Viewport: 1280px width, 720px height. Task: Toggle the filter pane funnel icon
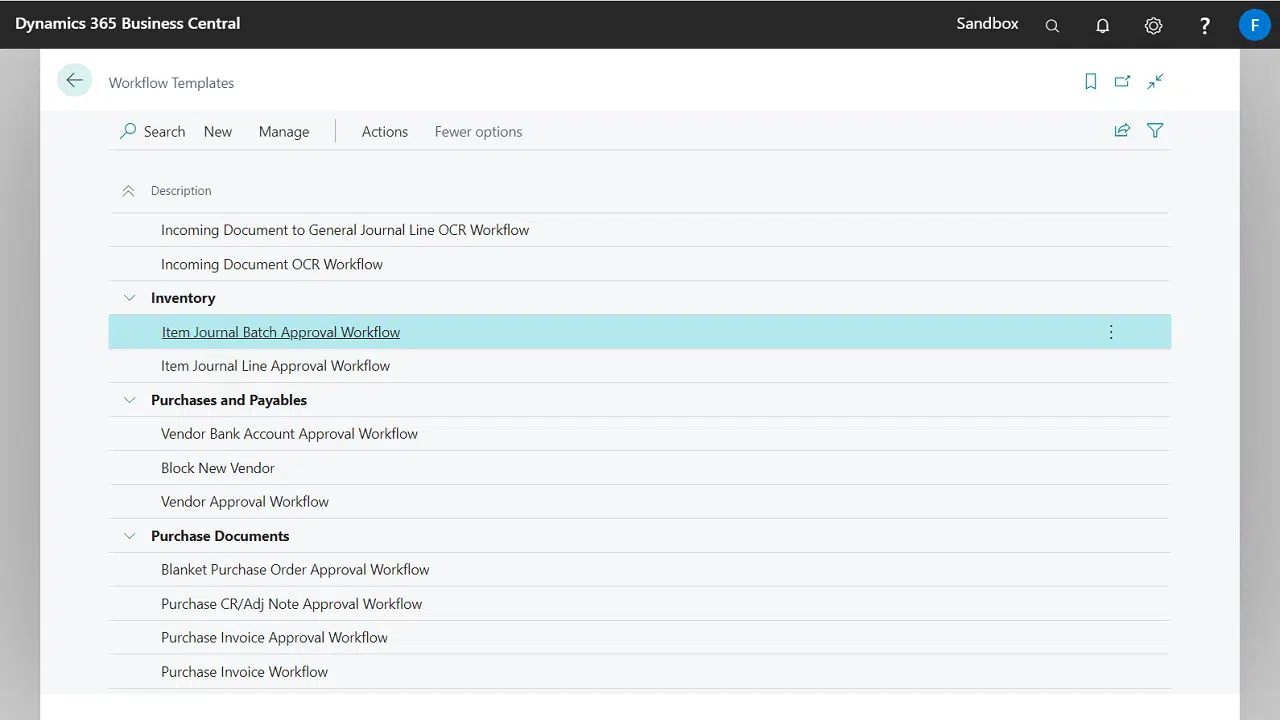pyautogui.click(x=1155, y=130)
